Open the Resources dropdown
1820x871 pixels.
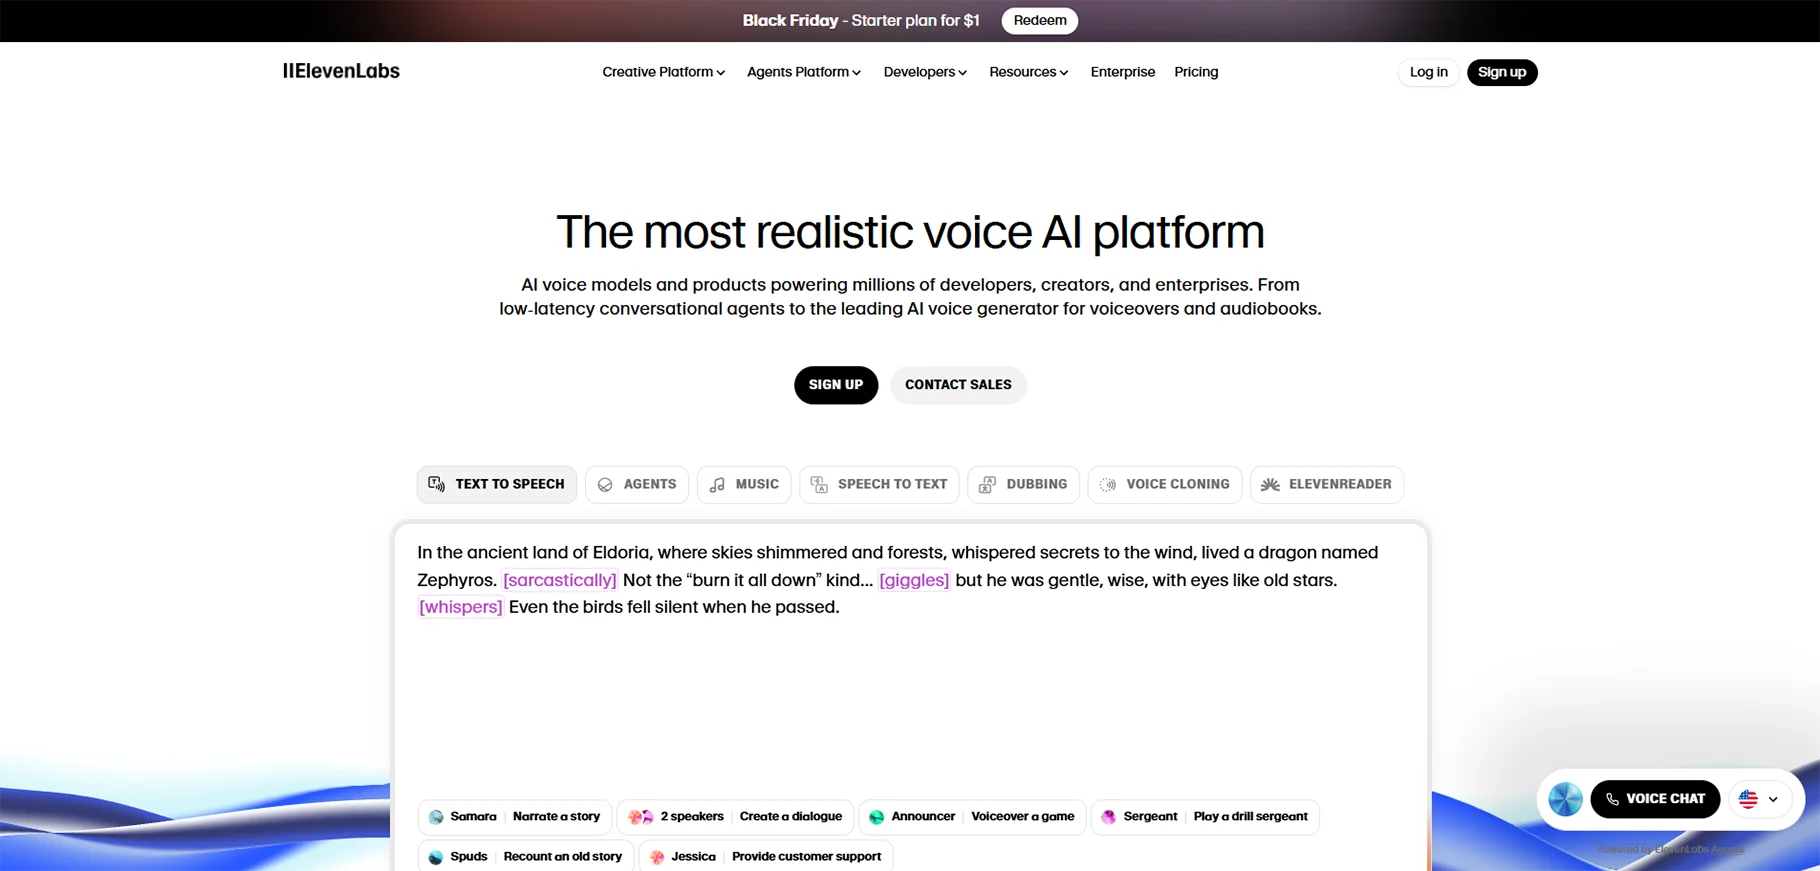click(x=1028, y=72)
